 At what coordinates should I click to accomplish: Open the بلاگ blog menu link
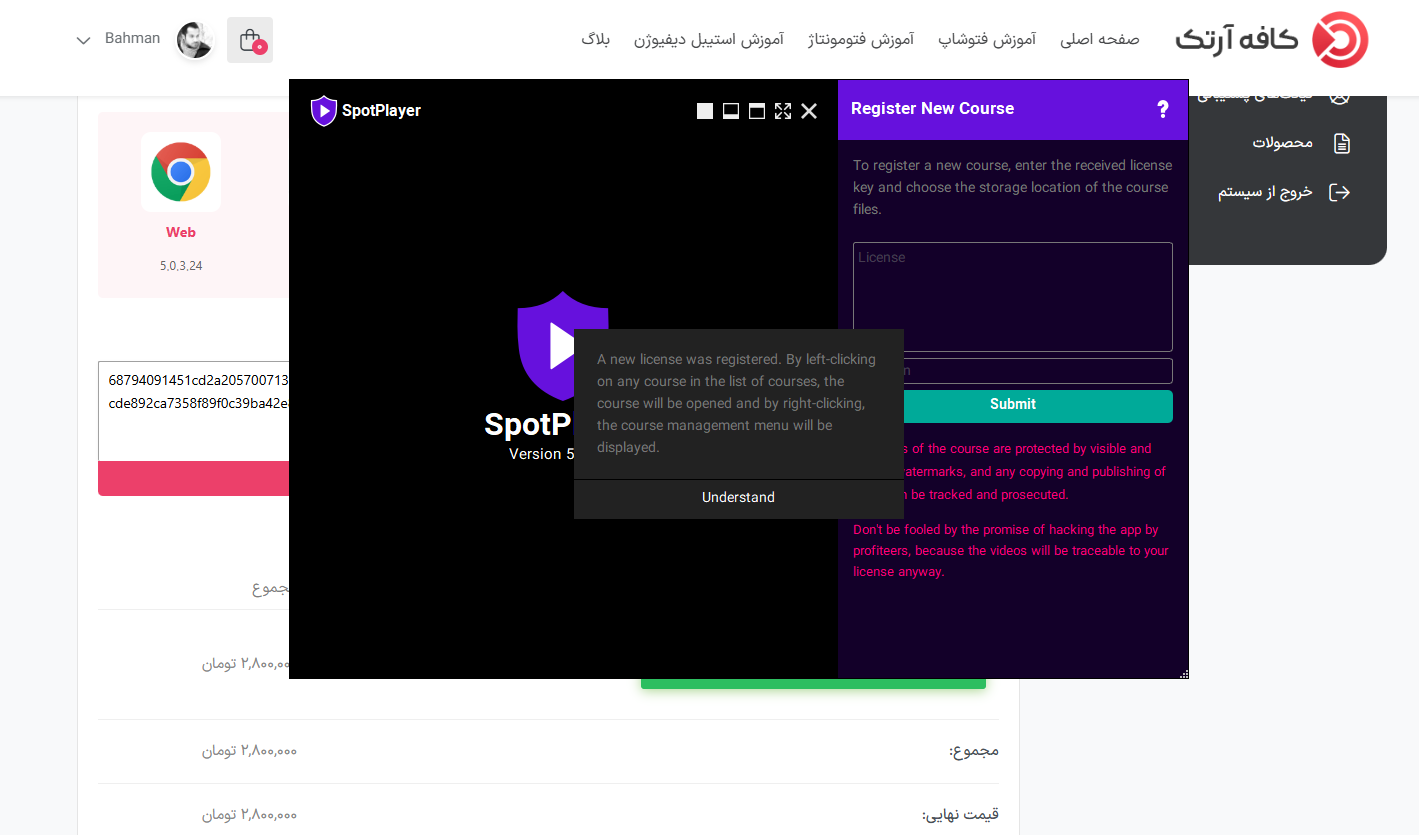595,40
